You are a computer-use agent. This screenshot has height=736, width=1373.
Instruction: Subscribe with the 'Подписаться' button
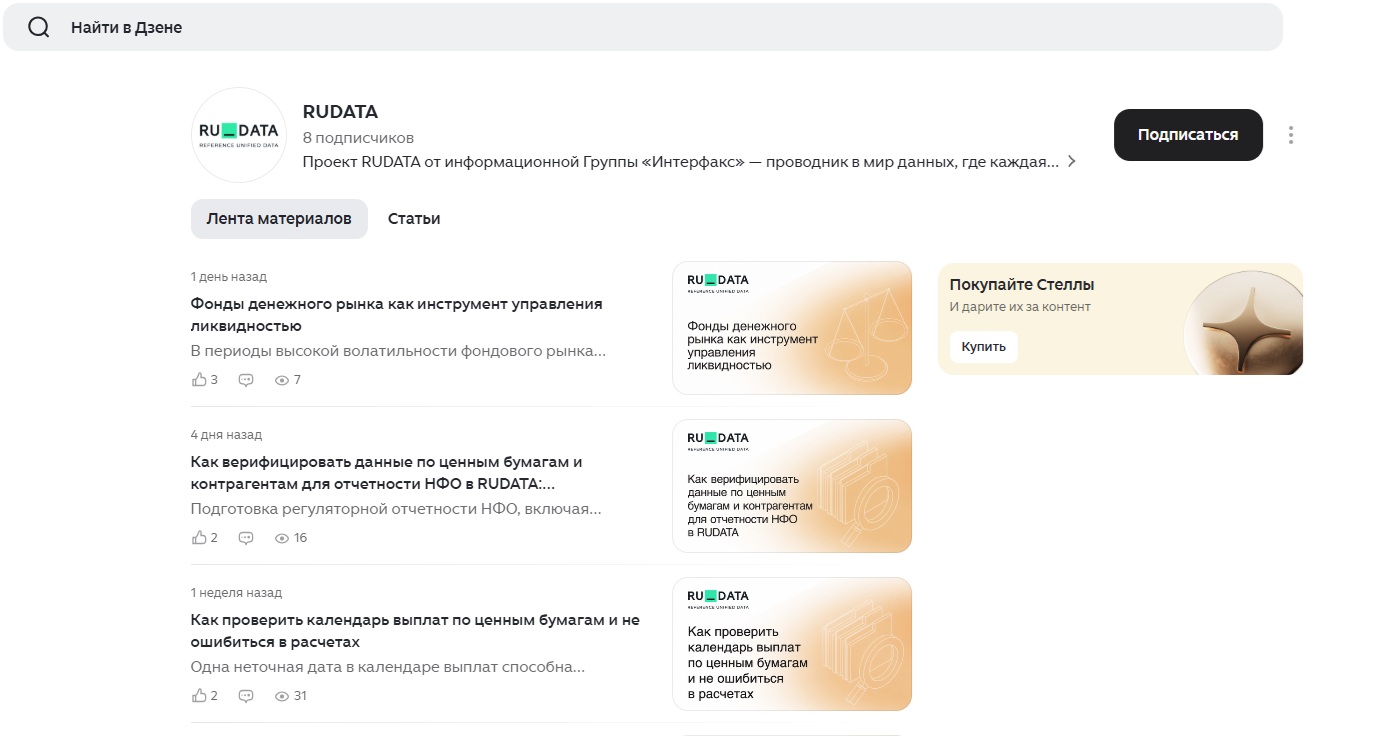[x=1188, y=135]
